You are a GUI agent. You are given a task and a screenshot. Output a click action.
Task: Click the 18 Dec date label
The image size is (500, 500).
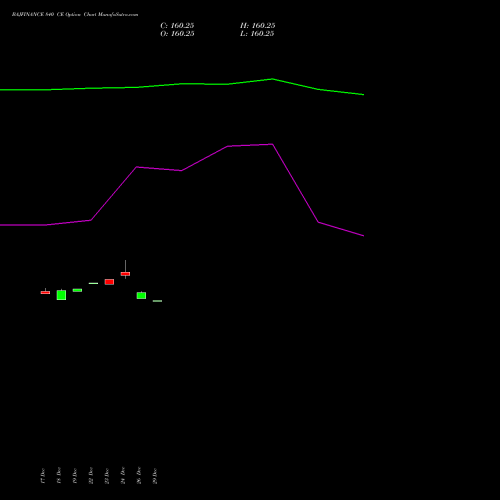point(59,476)
